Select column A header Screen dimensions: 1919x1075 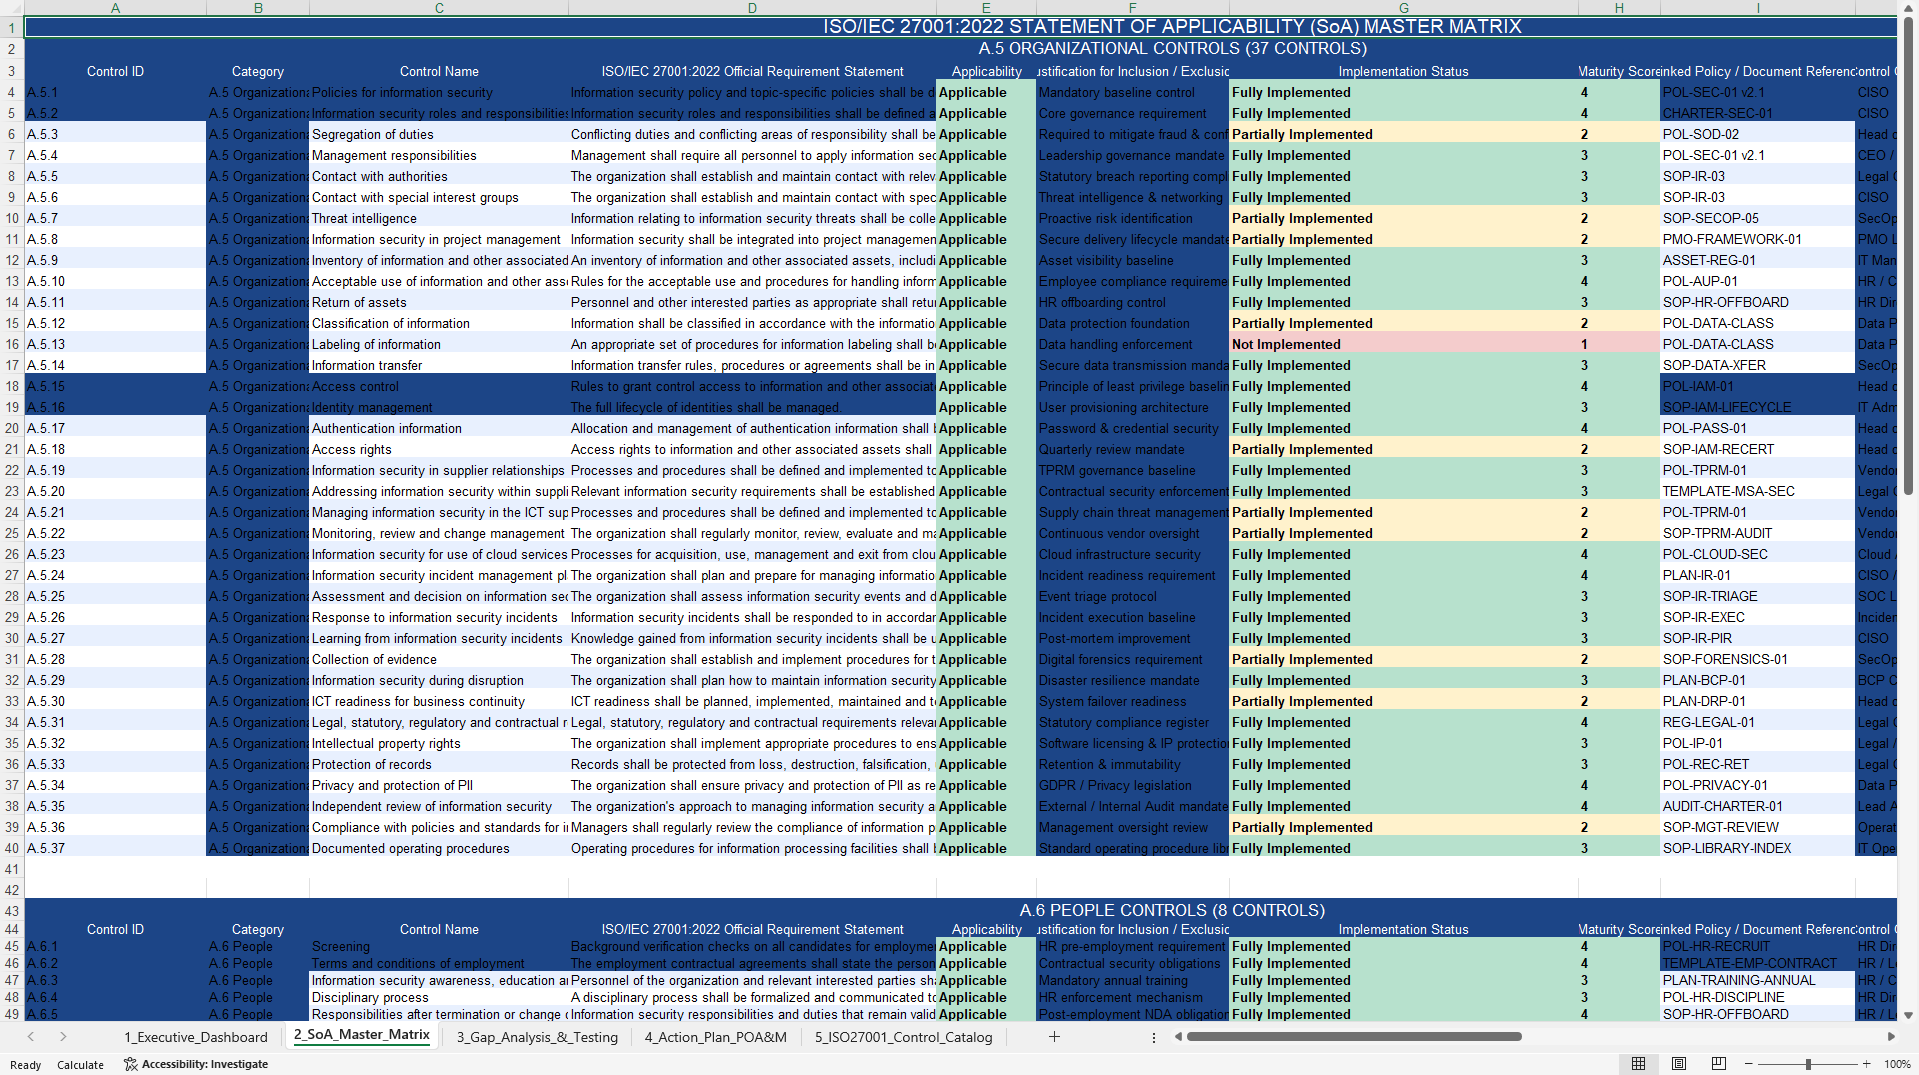click(x=115, y=8)
